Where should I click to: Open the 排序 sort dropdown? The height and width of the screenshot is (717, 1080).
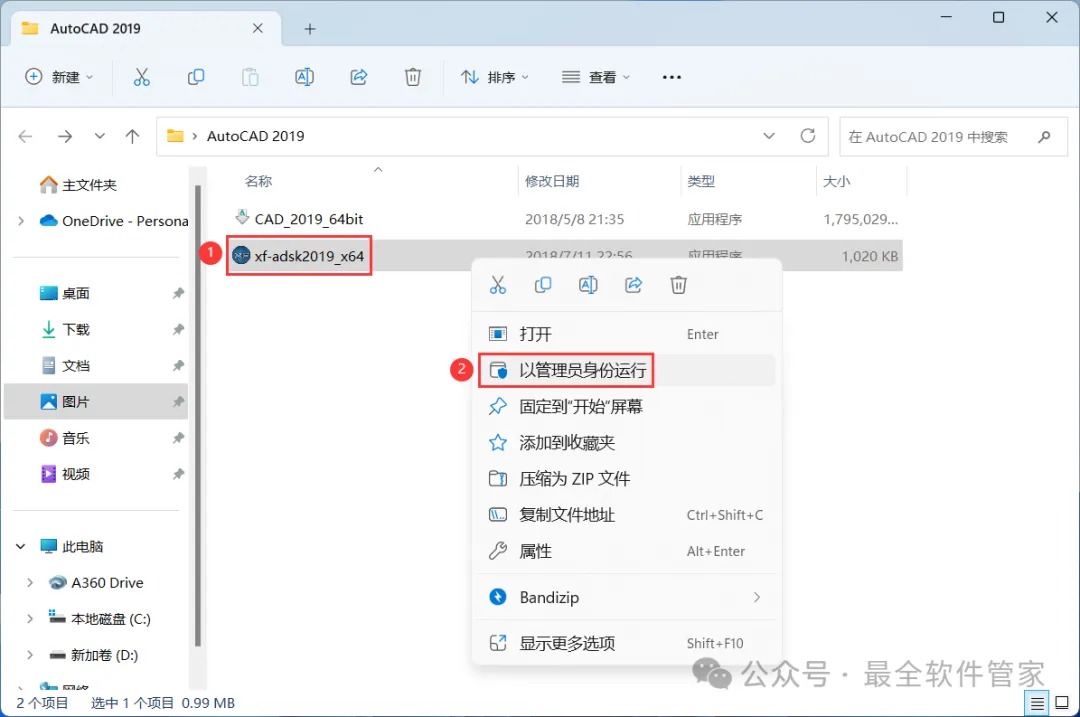495,77
